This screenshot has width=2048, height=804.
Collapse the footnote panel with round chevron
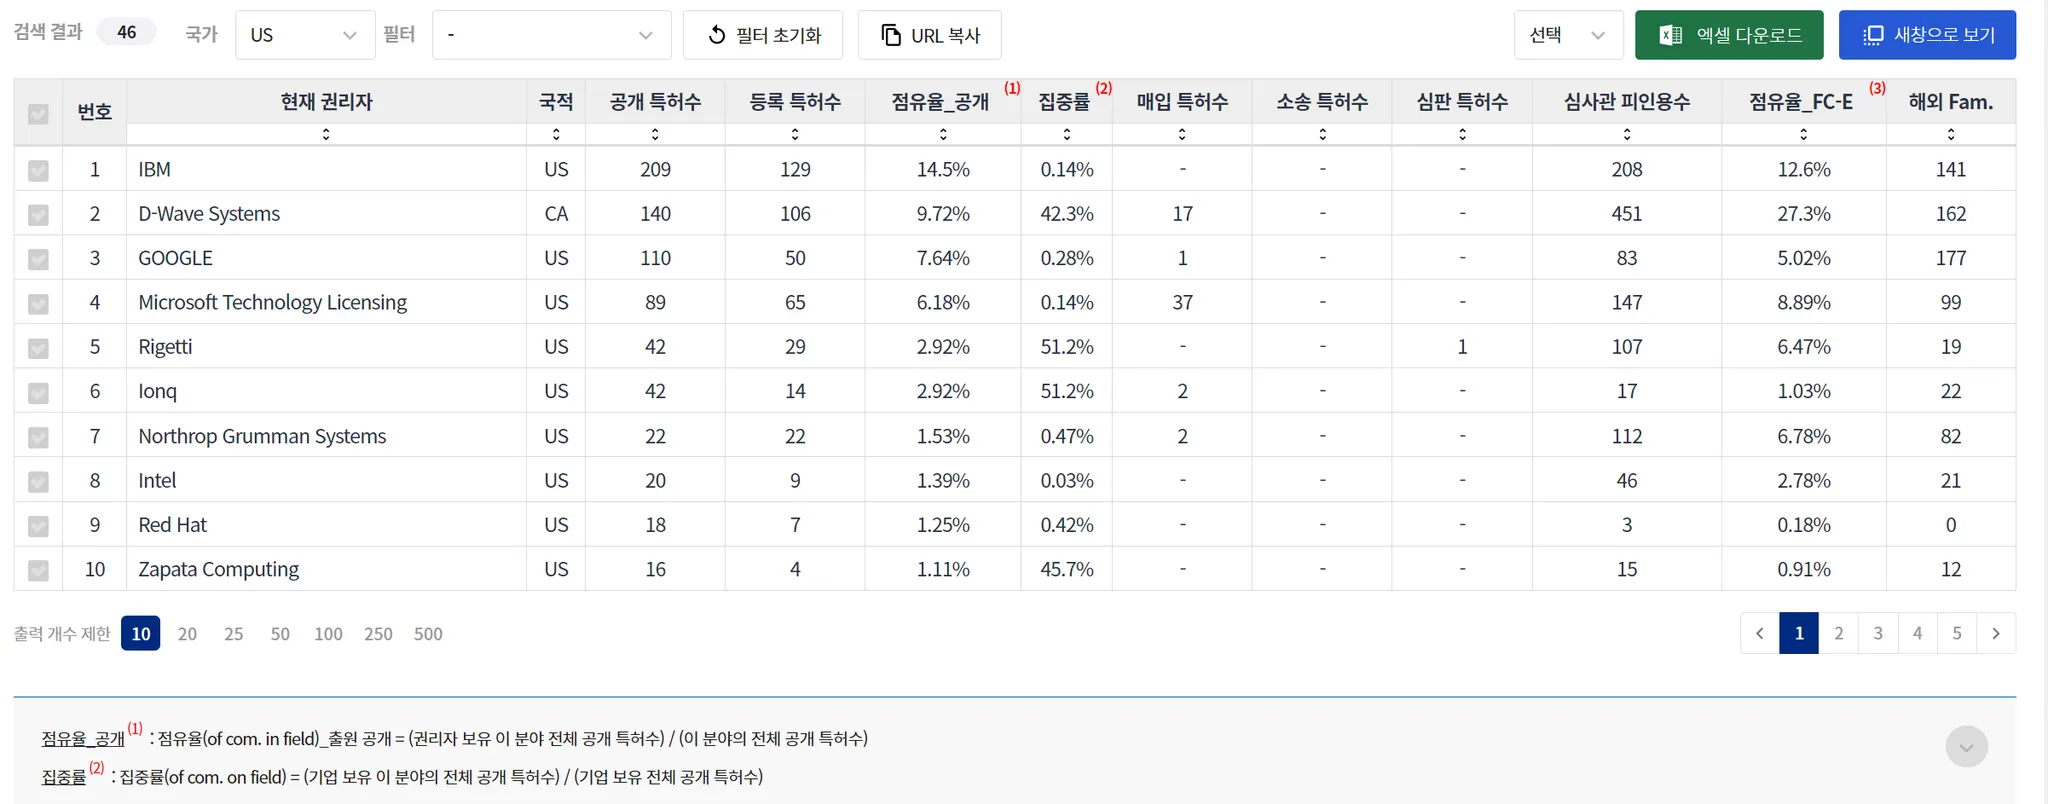coord(1967,747)
